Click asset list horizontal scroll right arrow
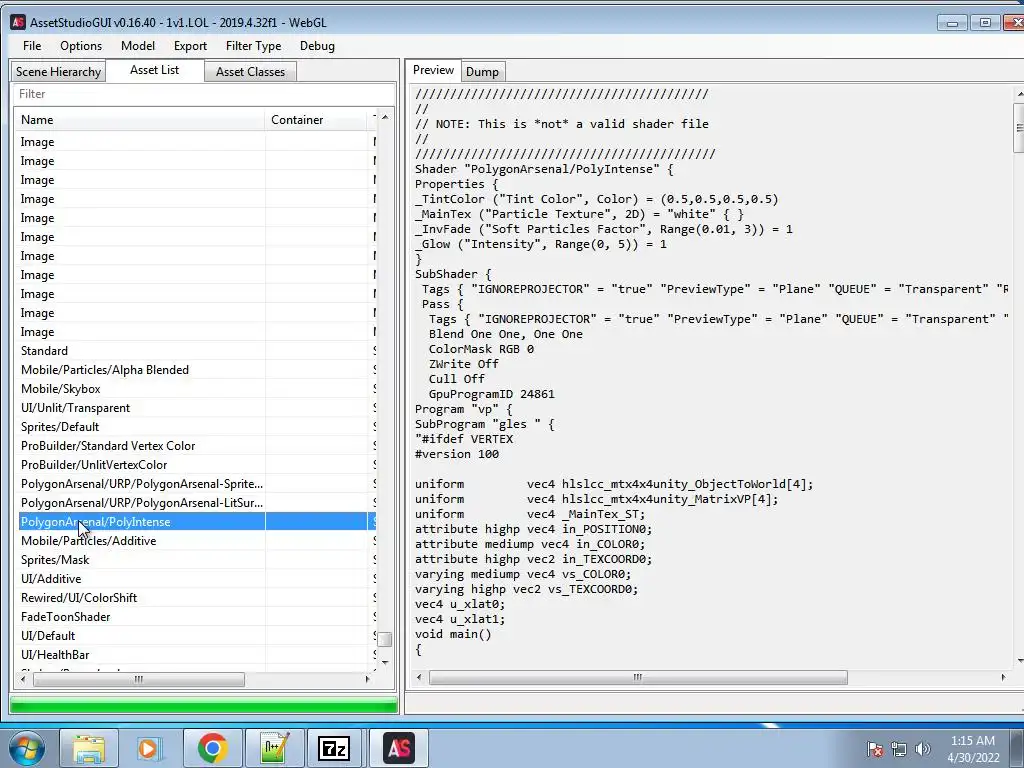 coord(367,679)
